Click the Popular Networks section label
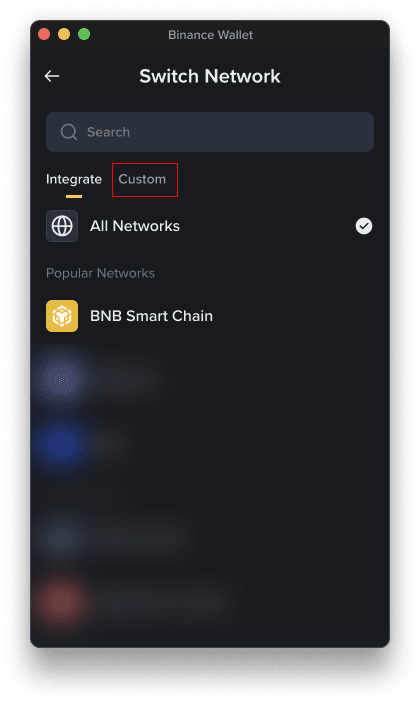The width and height of the screenshot is (420, 703). click(100, 273)
